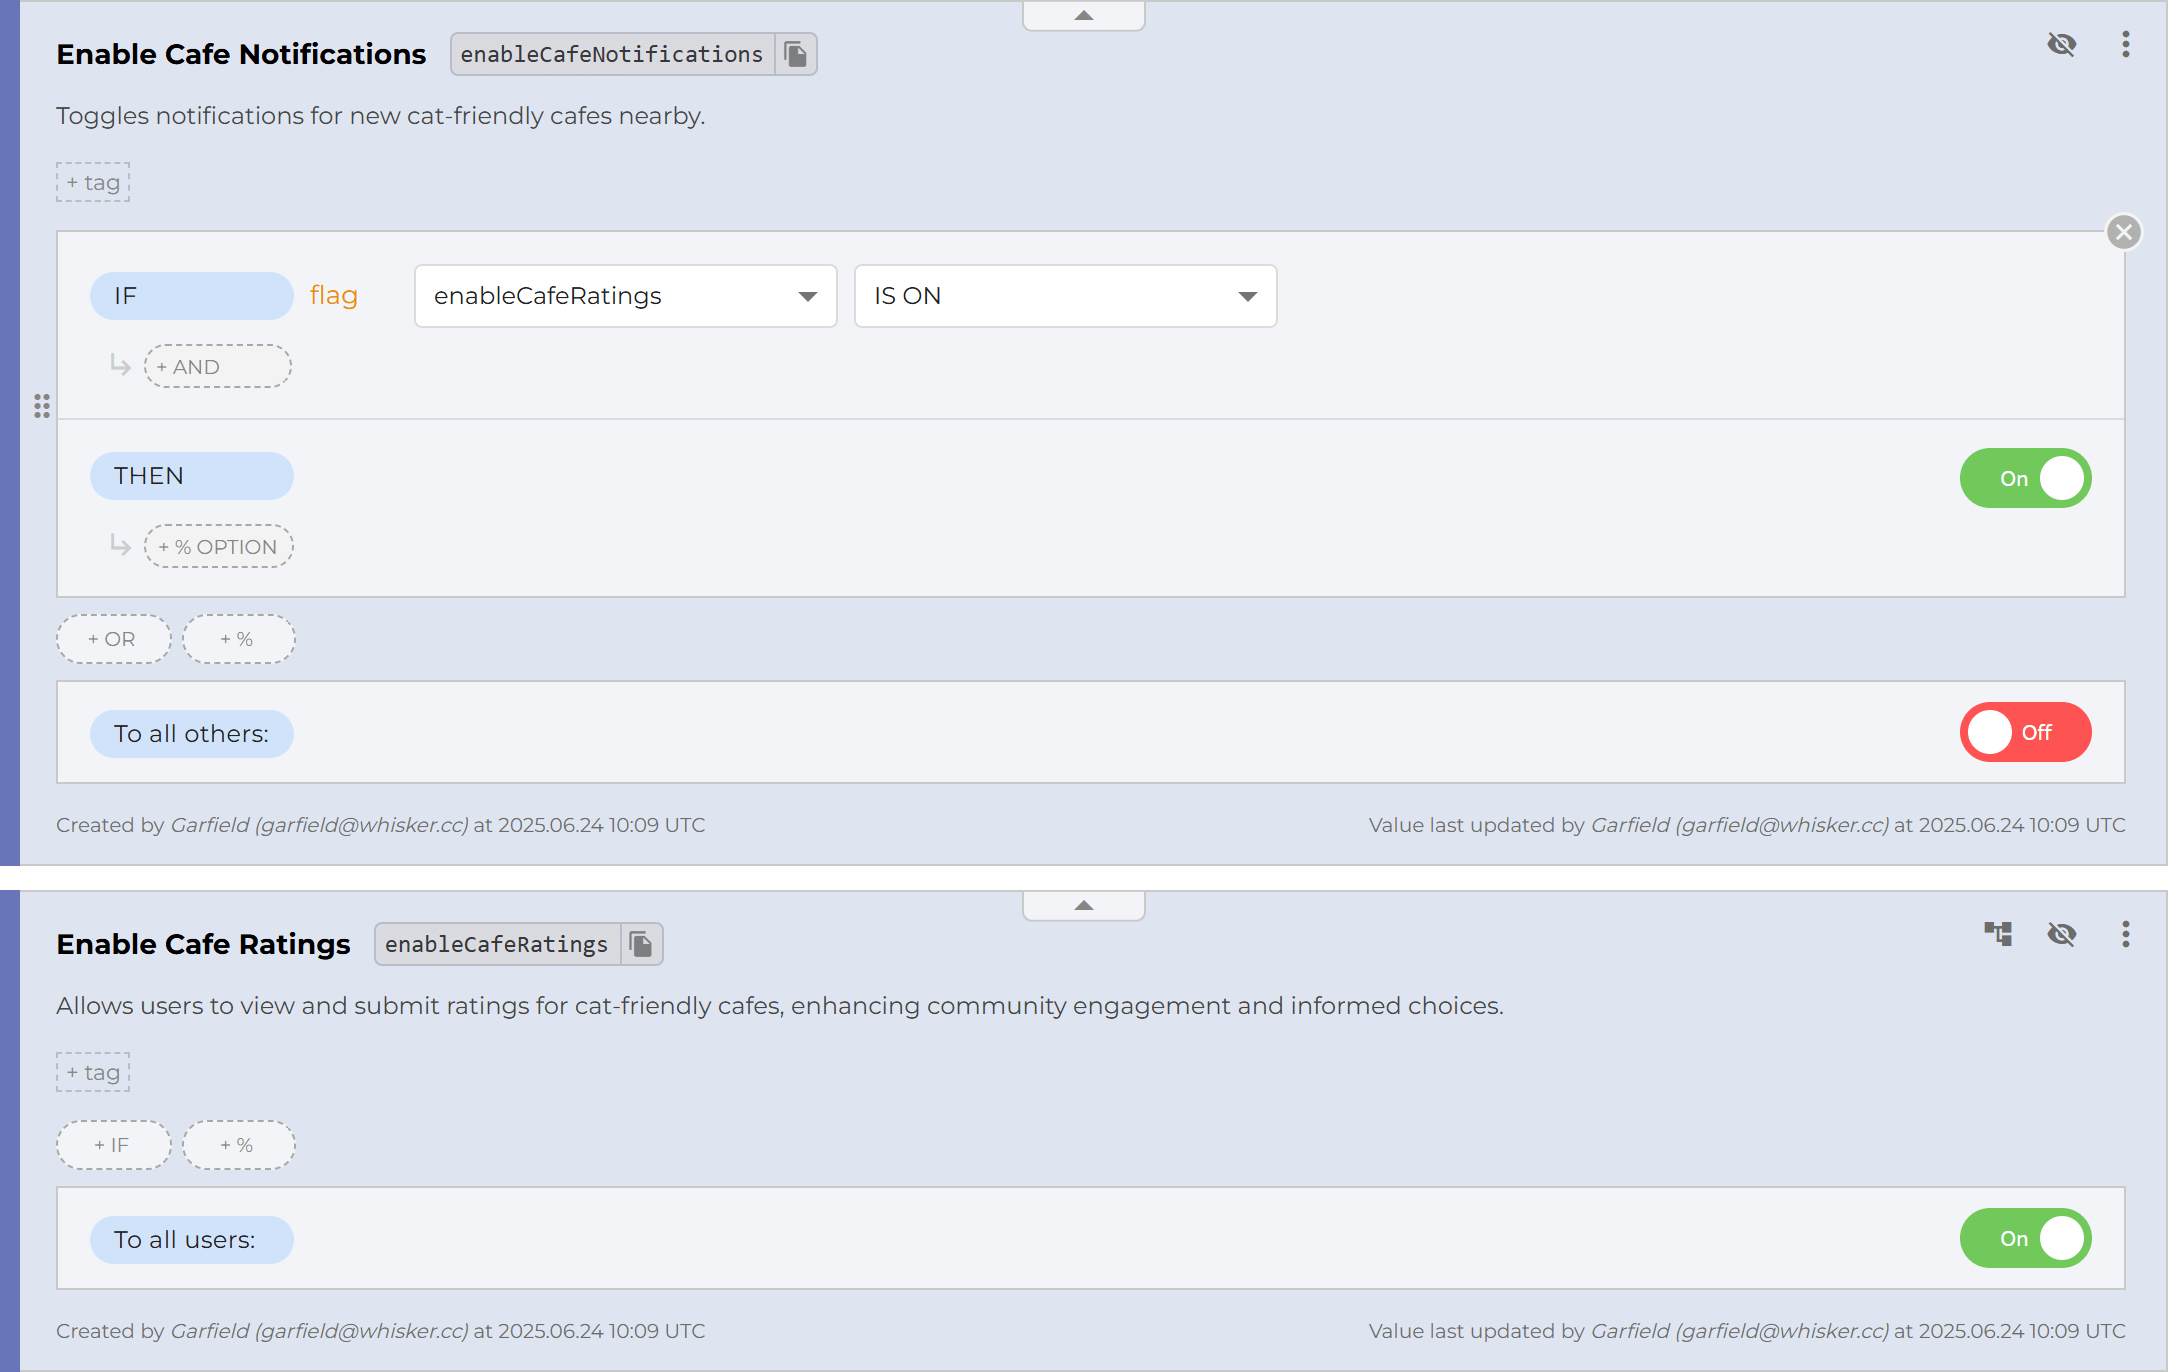Add a percentage option under THEN

218,547
